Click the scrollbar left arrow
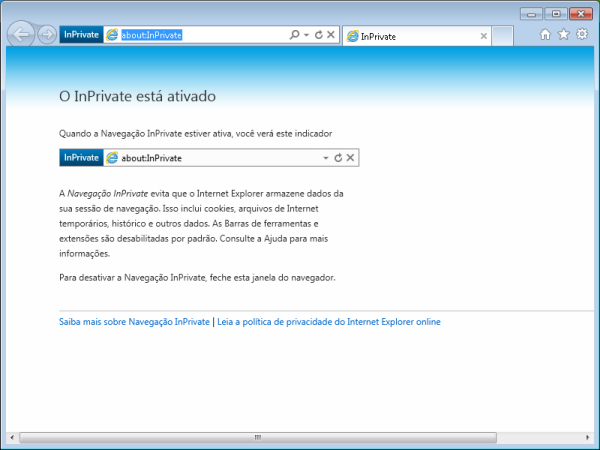This screenshot has width=600, height=450. [x=12, y=437]
